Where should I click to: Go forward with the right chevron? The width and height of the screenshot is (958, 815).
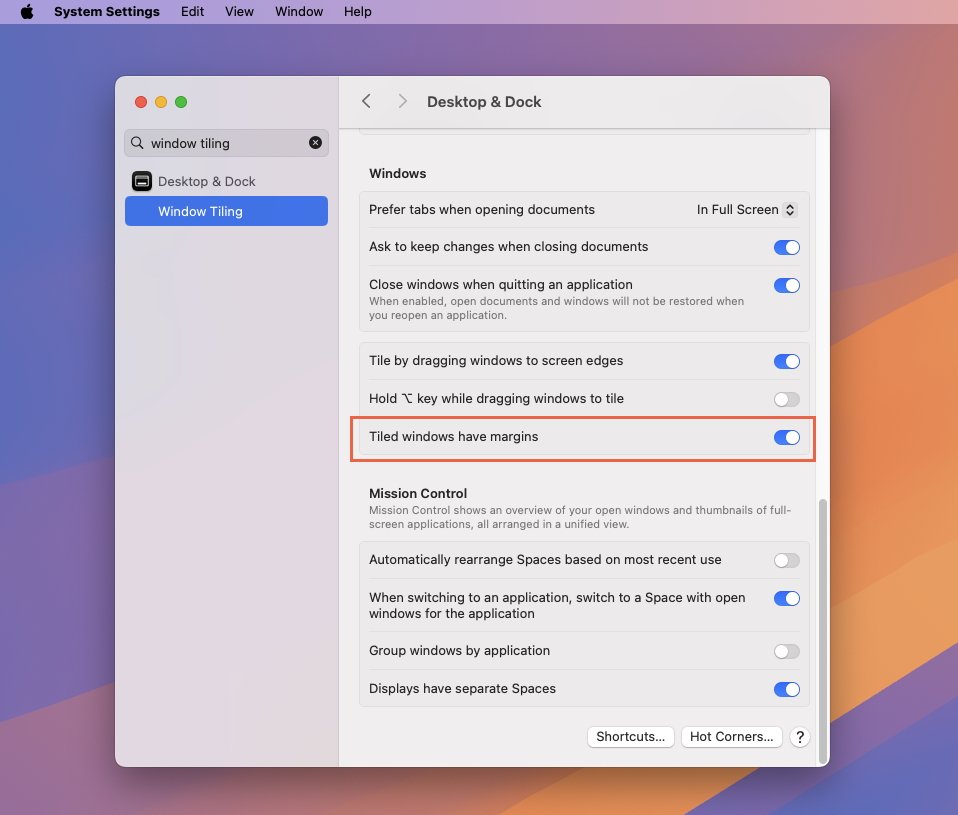[402, 101]
